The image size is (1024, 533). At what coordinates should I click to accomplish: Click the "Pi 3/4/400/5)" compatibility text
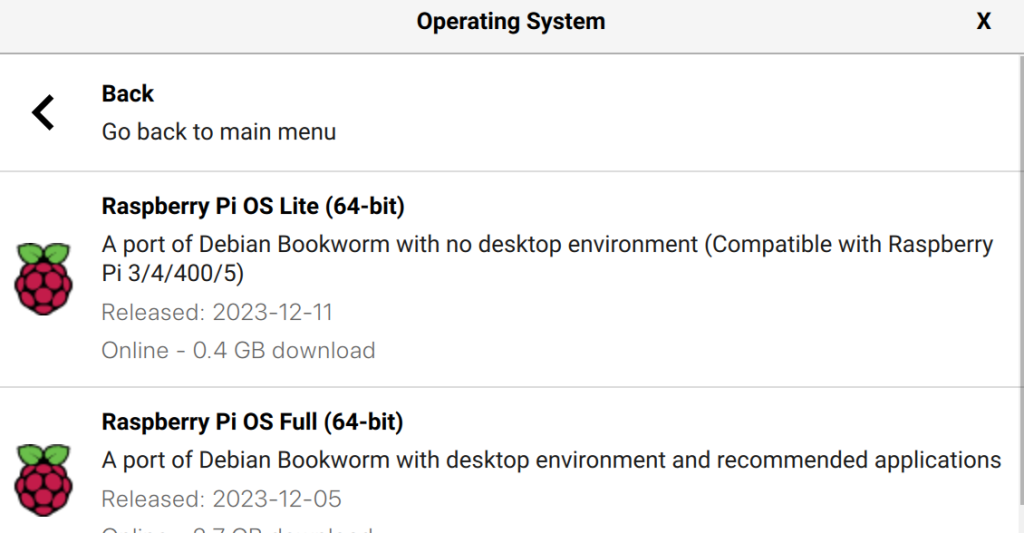coord(173,274)
